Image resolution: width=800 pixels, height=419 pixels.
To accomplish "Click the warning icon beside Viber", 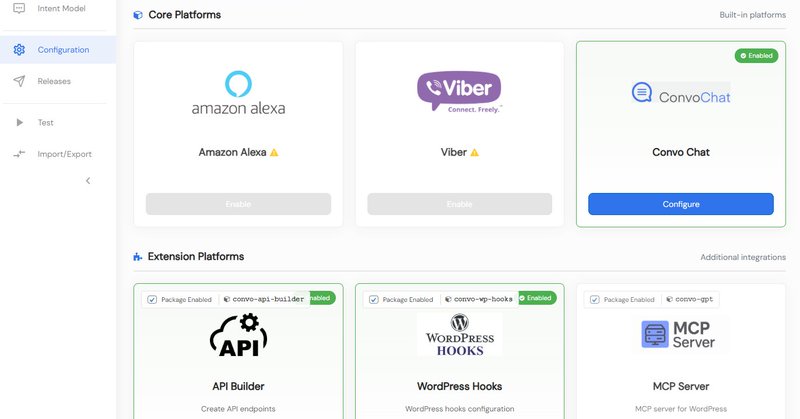I will click(x=474, y=153).
